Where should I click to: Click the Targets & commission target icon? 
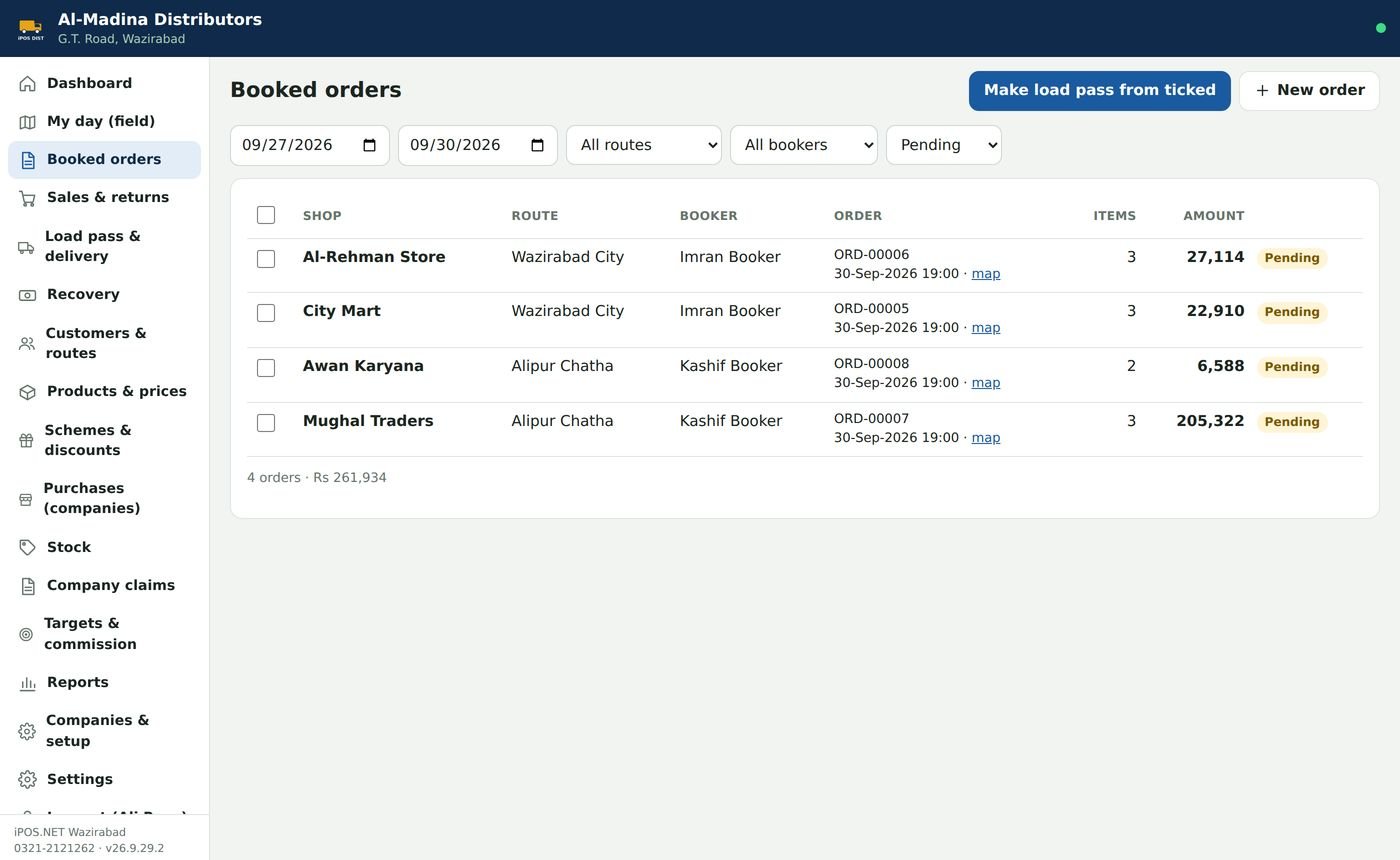[26, 634]
